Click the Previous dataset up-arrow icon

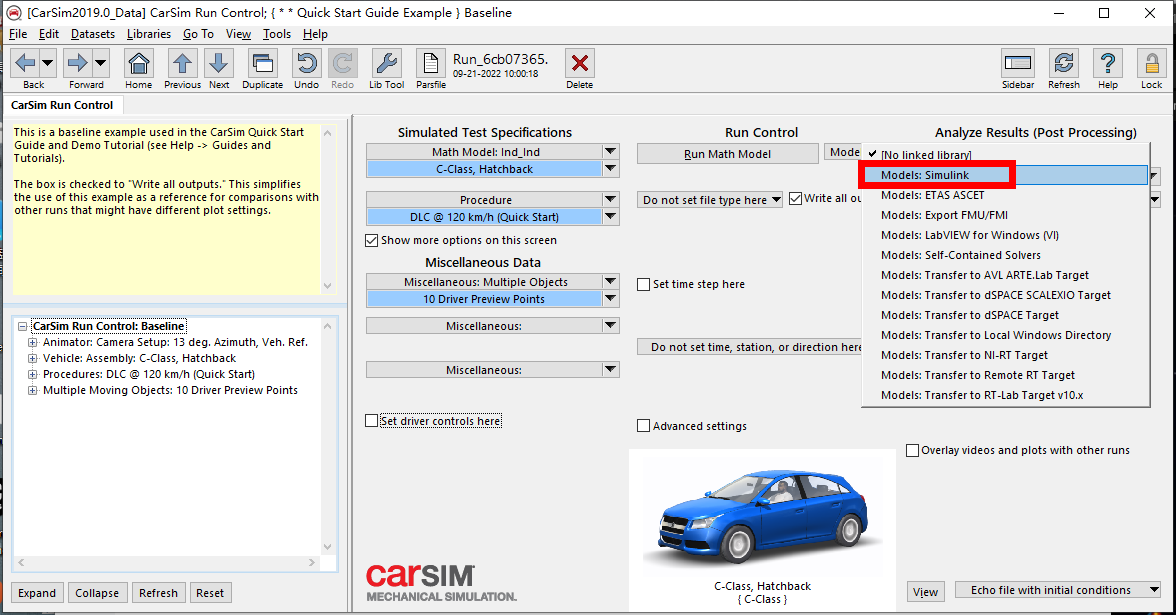pyautogui.click(x=182, y=64)
